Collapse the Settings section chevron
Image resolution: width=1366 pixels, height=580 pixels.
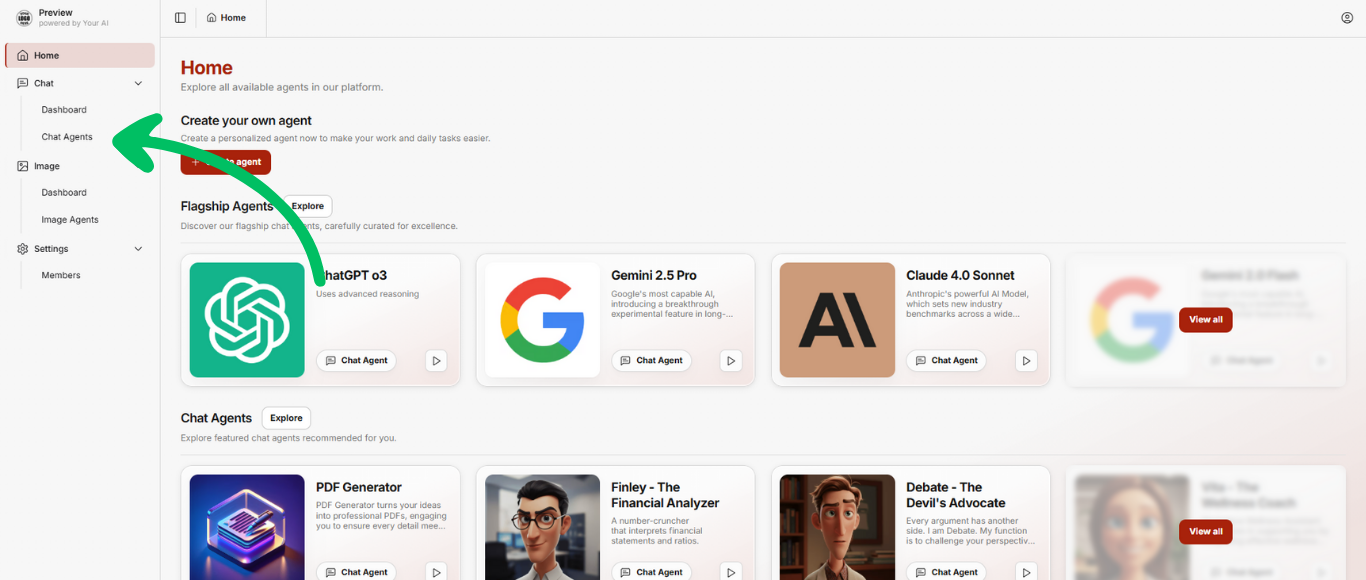[138, 249]
